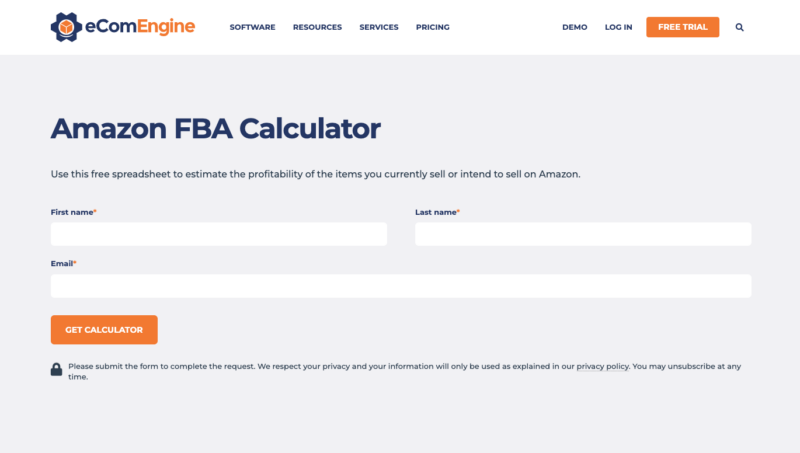Viewport: 800px width, 453px height.
Task: Click the Amazon FBA Calculator heading
Action: click(215, 129)
